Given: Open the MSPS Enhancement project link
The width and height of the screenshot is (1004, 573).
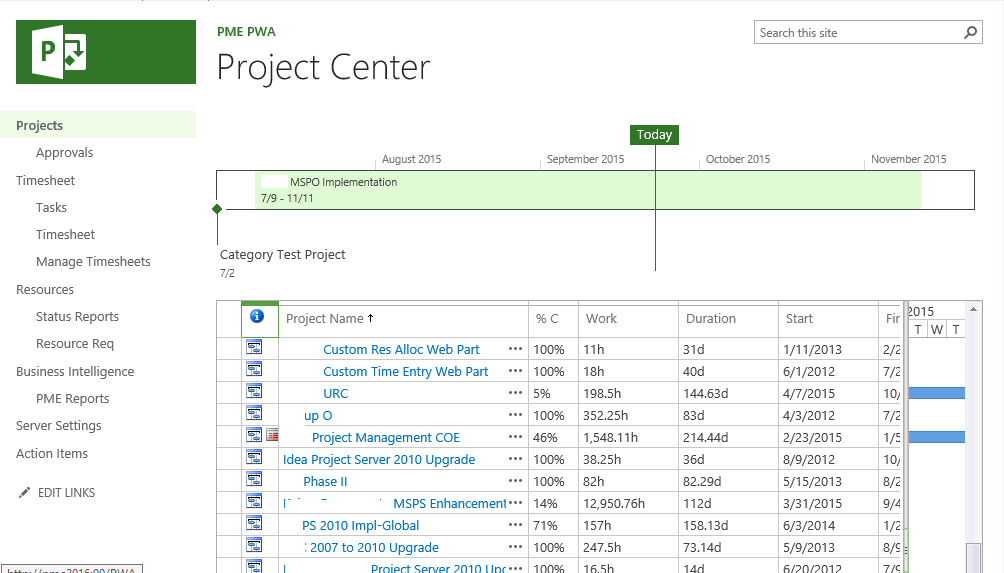Looking at the screenshot, I should pos(449,503).
